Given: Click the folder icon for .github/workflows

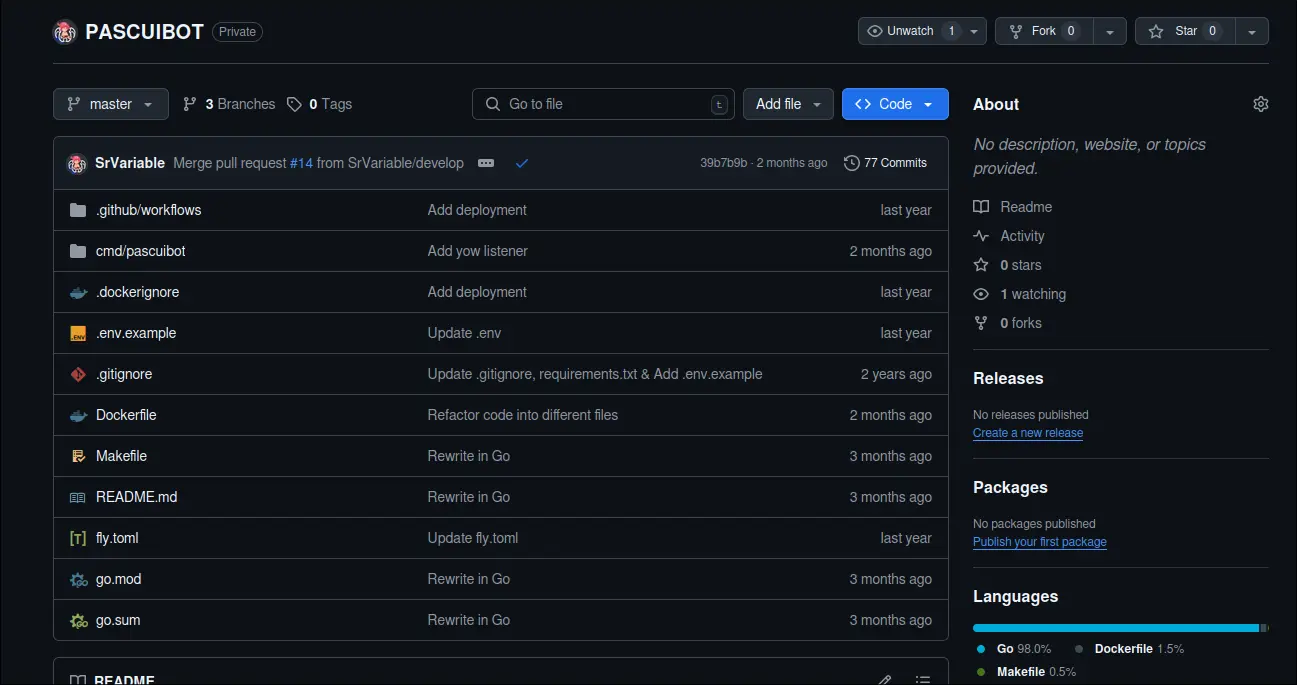Looking at the screenshot, I should (x=78, y=209).
